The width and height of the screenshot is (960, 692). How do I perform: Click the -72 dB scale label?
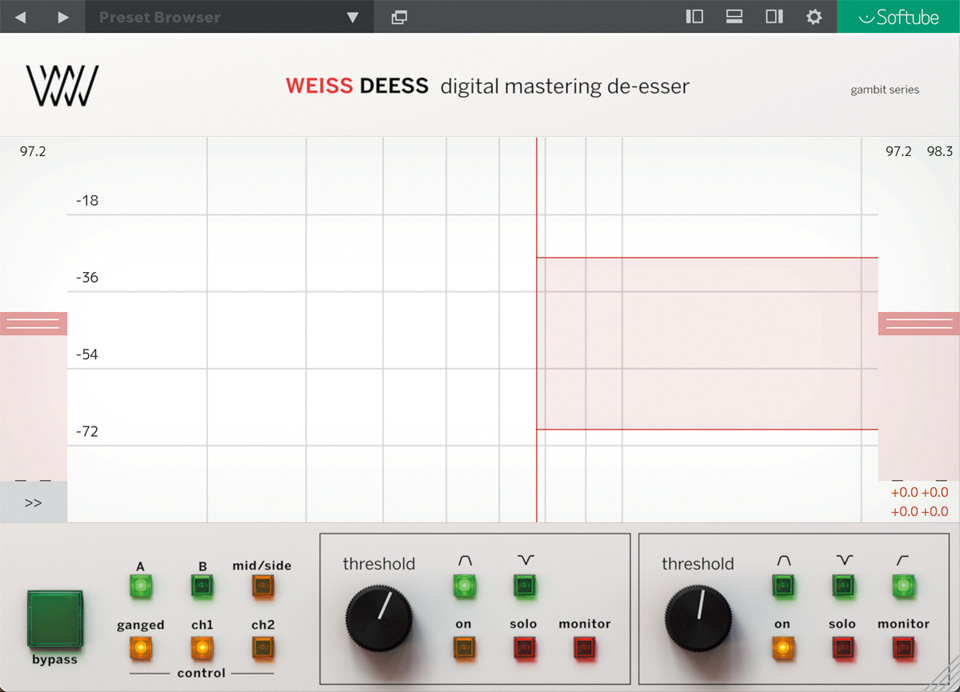87,431
